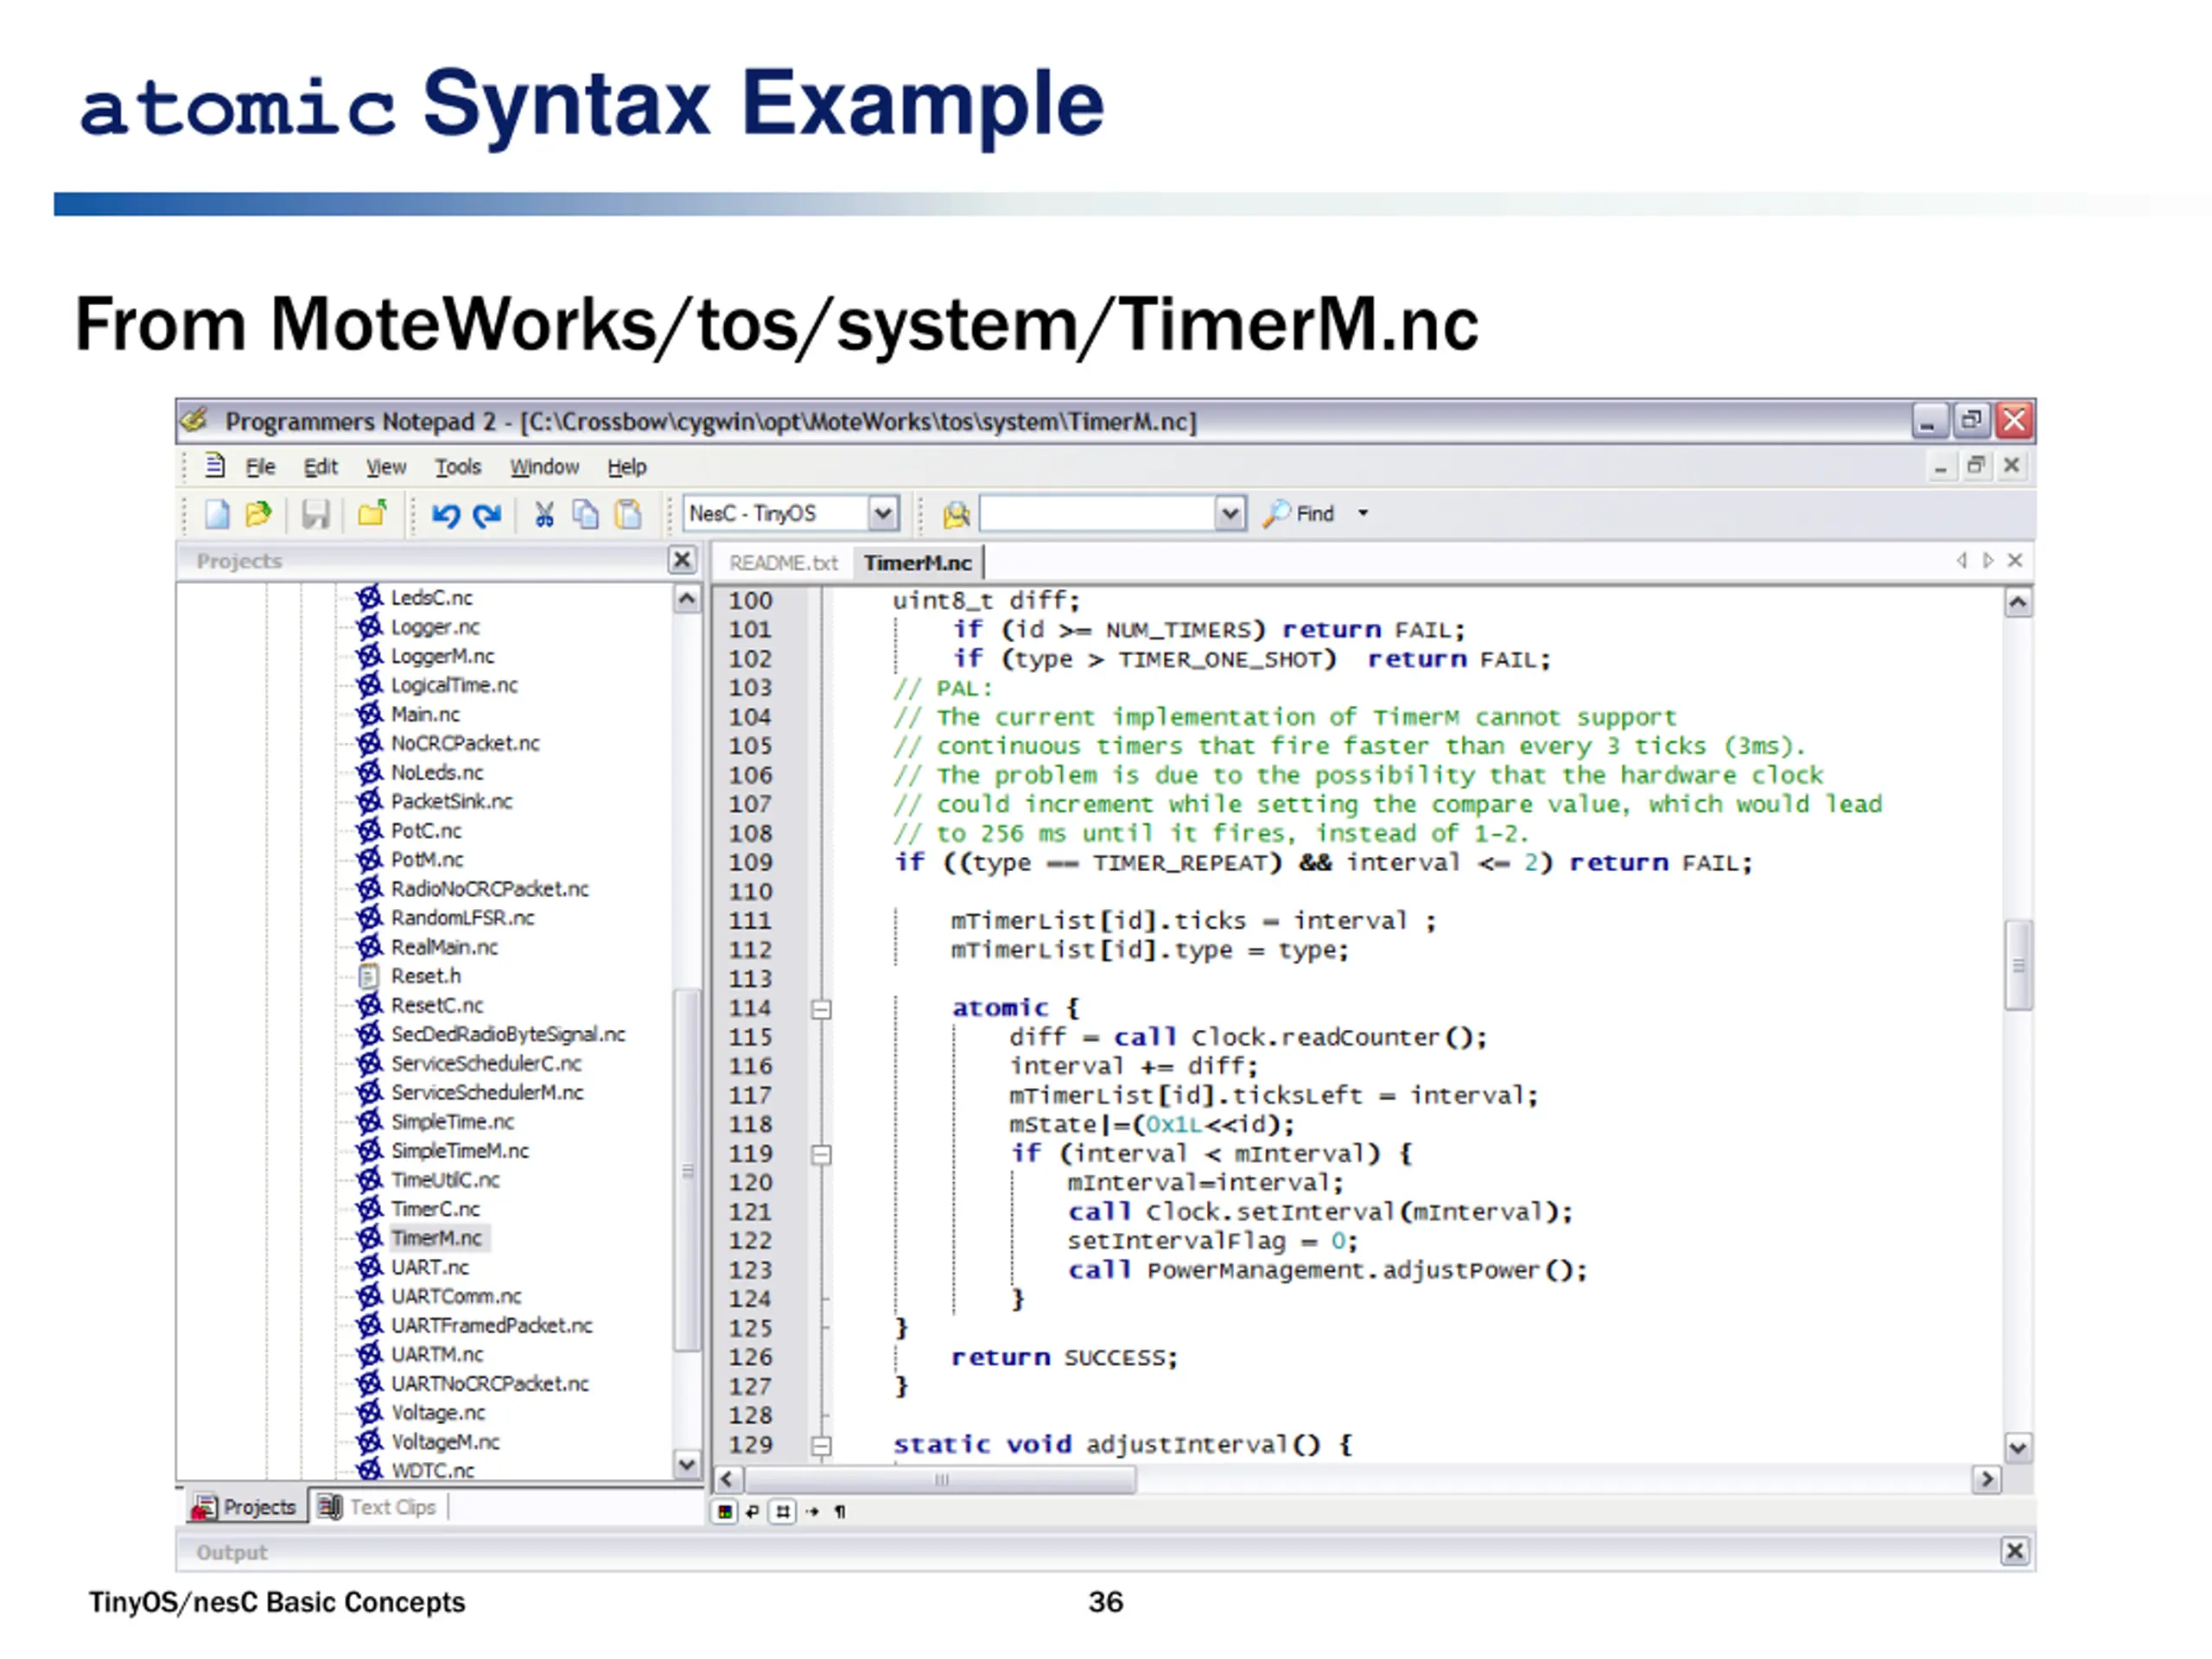Select UARTComm.nc in the project tree
This screenshot has width=2212, height=1659.
point(456,1296)
